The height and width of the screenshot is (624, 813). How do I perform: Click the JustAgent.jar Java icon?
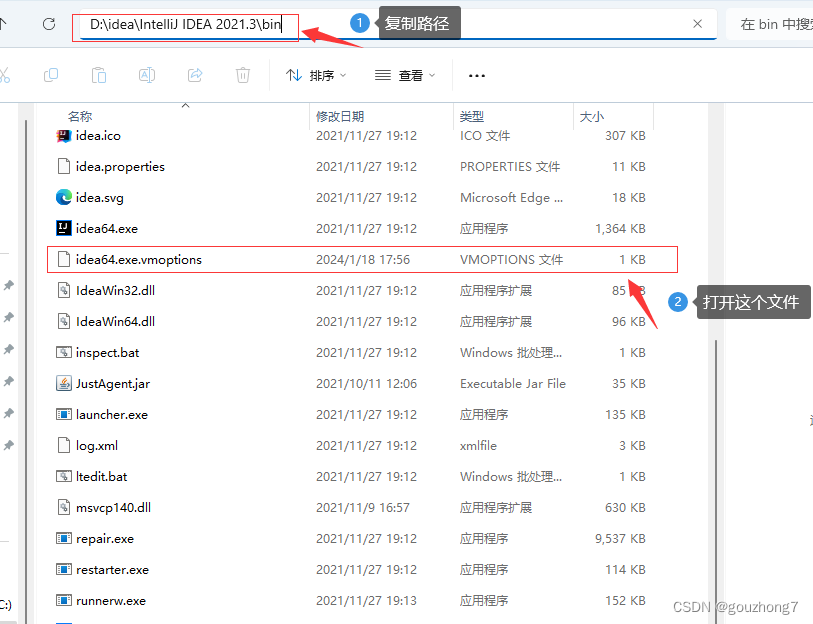[x=63, y=383]
